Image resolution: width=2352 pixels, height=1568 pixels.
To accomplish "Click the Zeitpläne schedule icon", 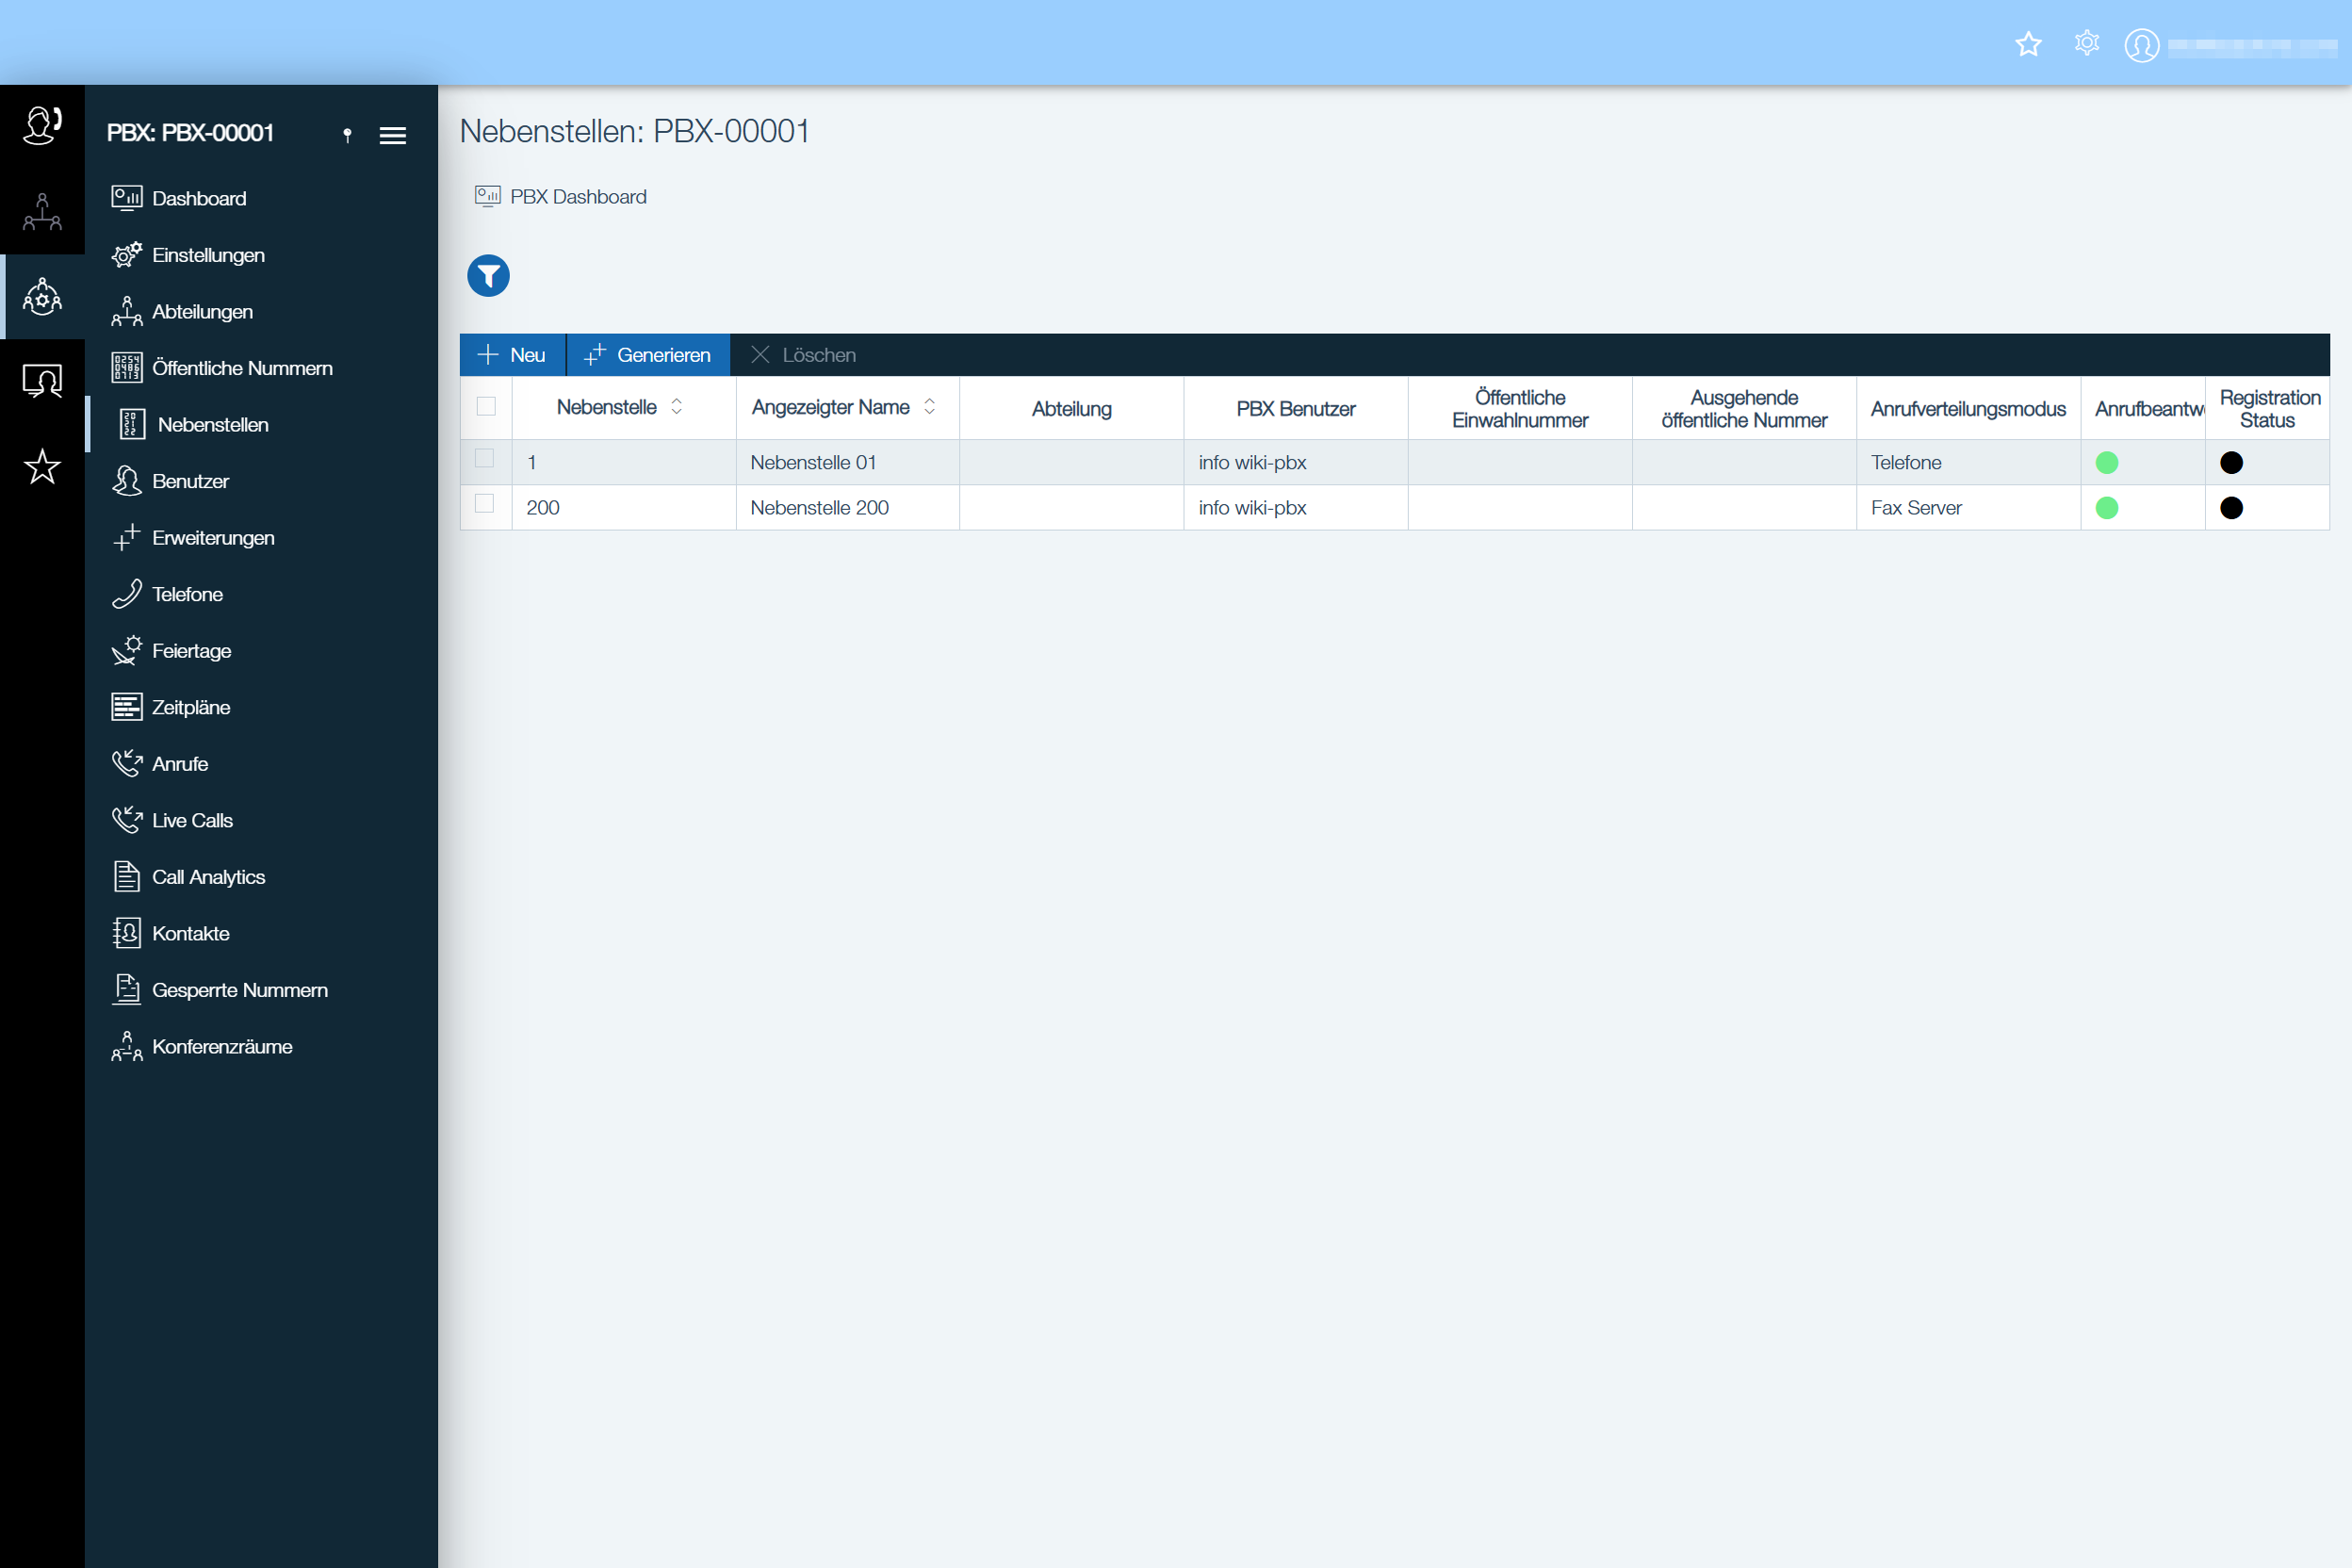I will (126, 707).
